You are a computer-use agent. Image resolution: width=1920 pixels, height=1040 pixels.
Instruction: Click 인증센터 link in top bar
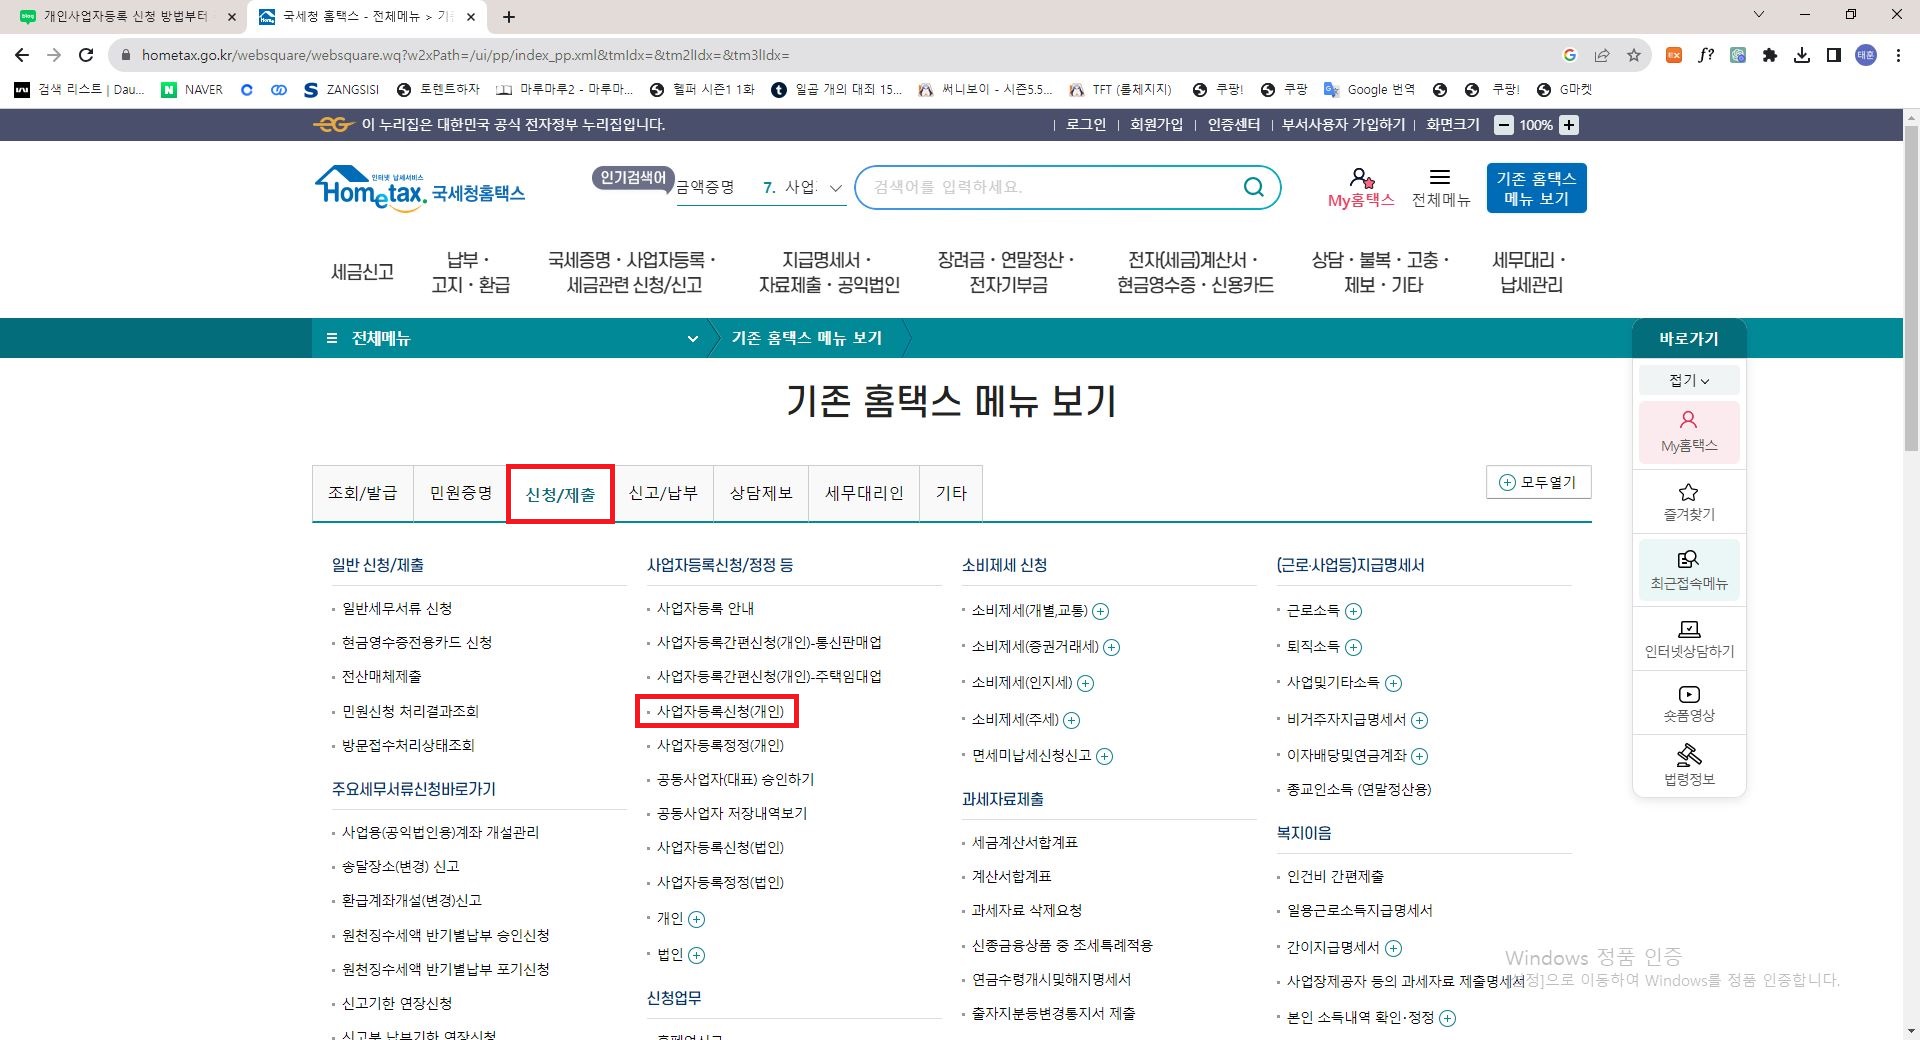pos(1234,125)
